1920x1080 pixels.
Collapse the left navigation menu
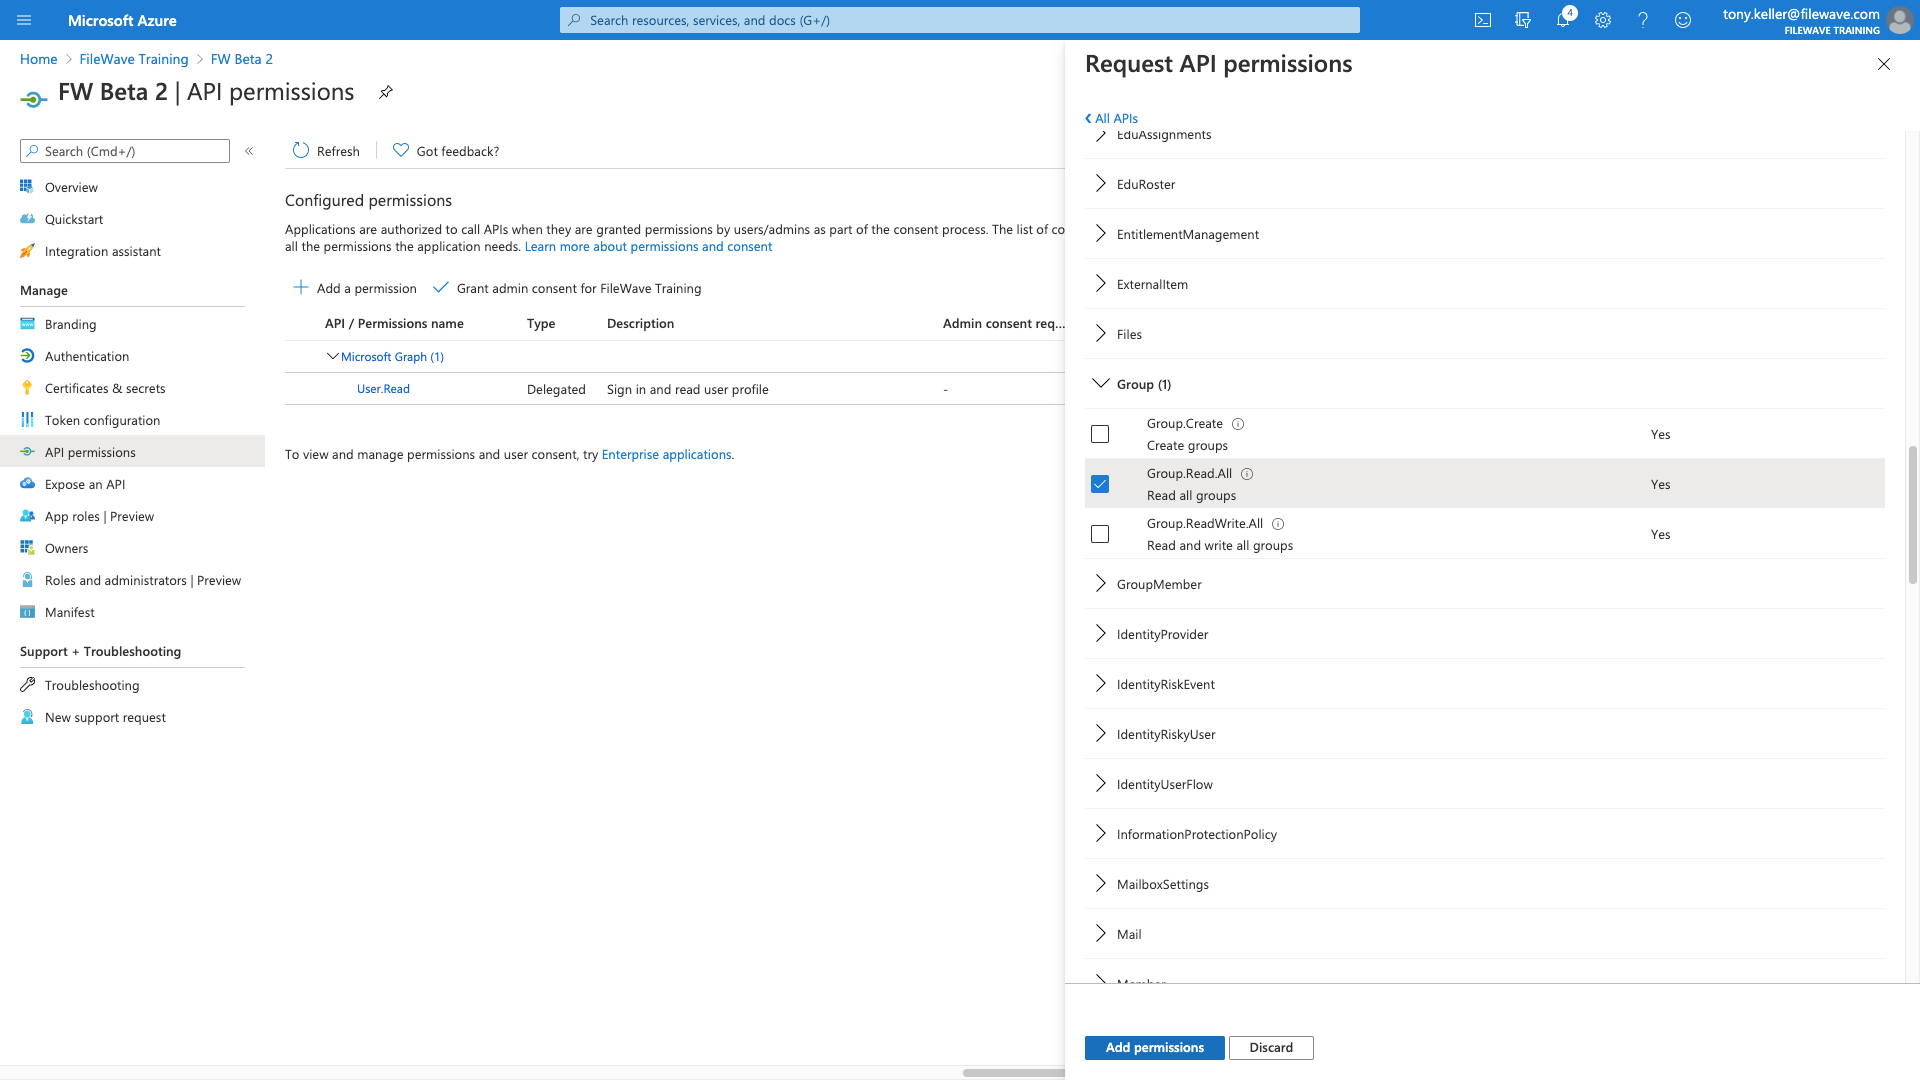(x=249, y=151)
